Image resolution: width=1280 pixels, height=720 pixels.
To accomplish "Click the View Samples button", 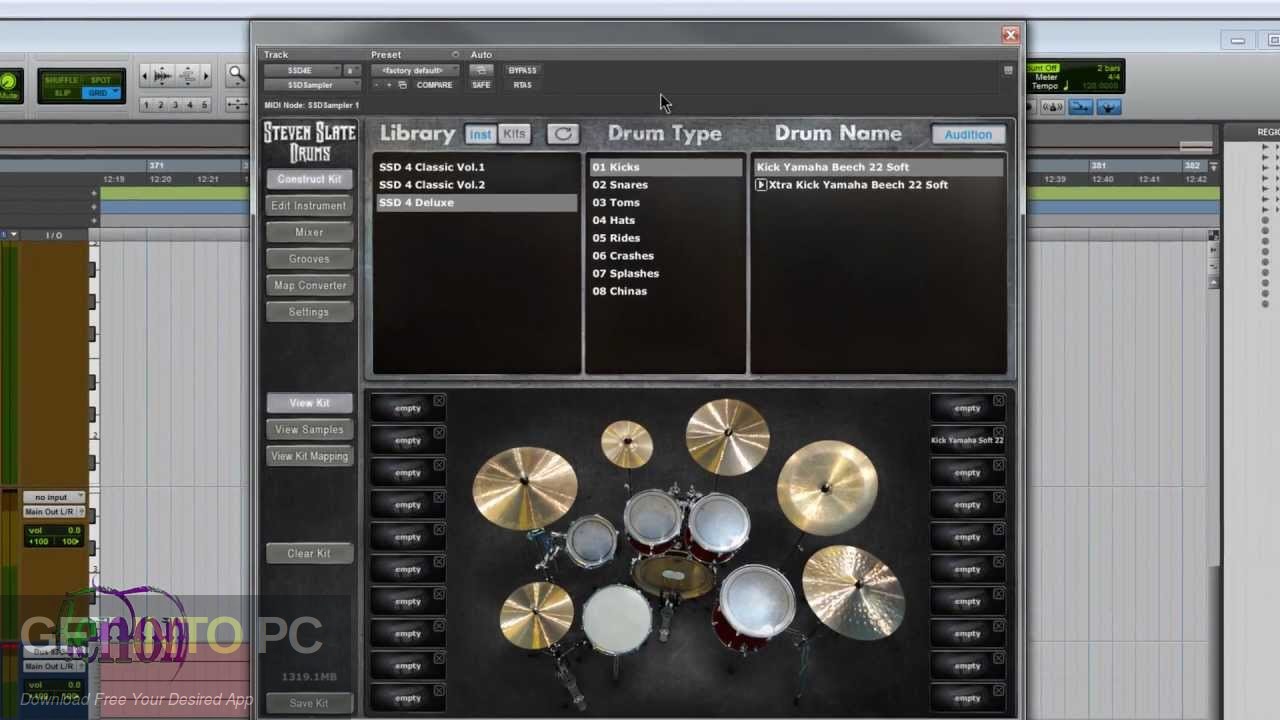I will pyautogui.click(x=309, y=429).
